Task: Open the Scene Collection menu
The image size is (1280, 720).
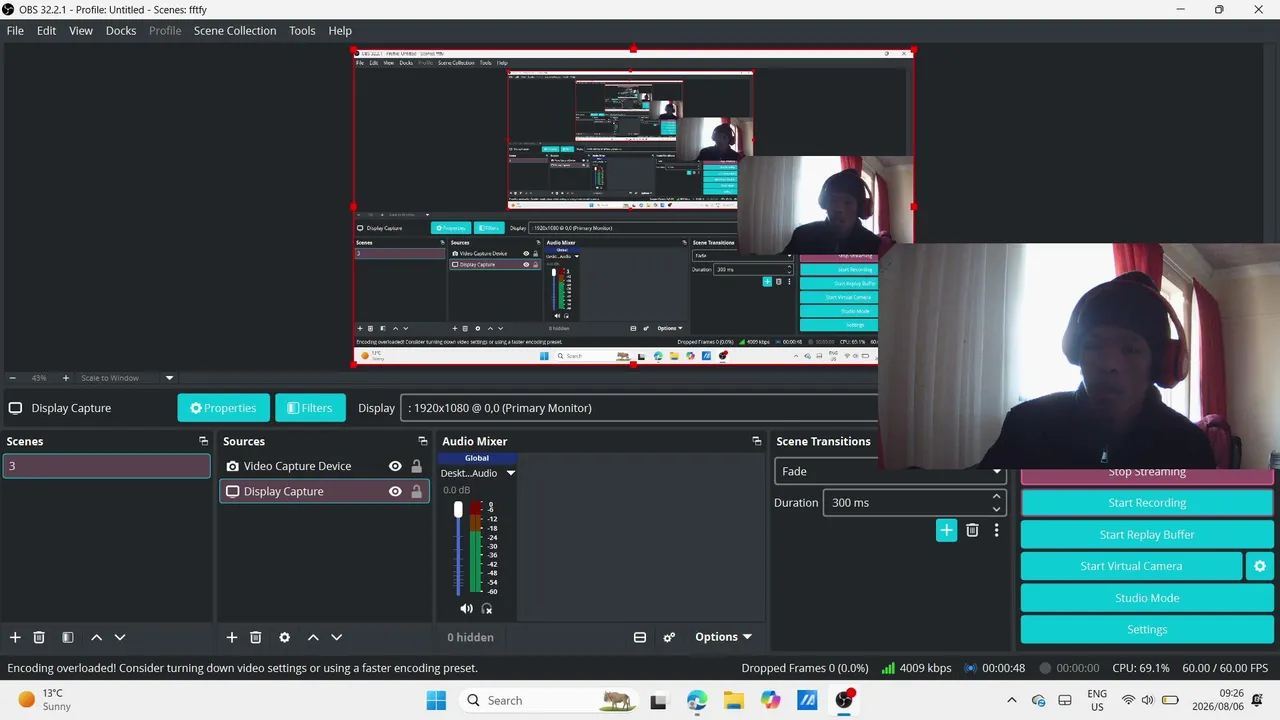Action: [235, 31]
